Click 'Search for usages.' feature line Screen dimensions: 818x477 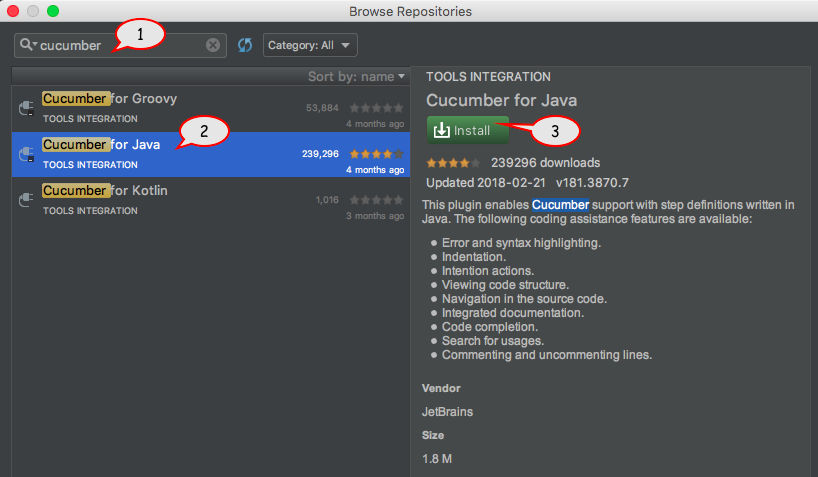(493, 341)
